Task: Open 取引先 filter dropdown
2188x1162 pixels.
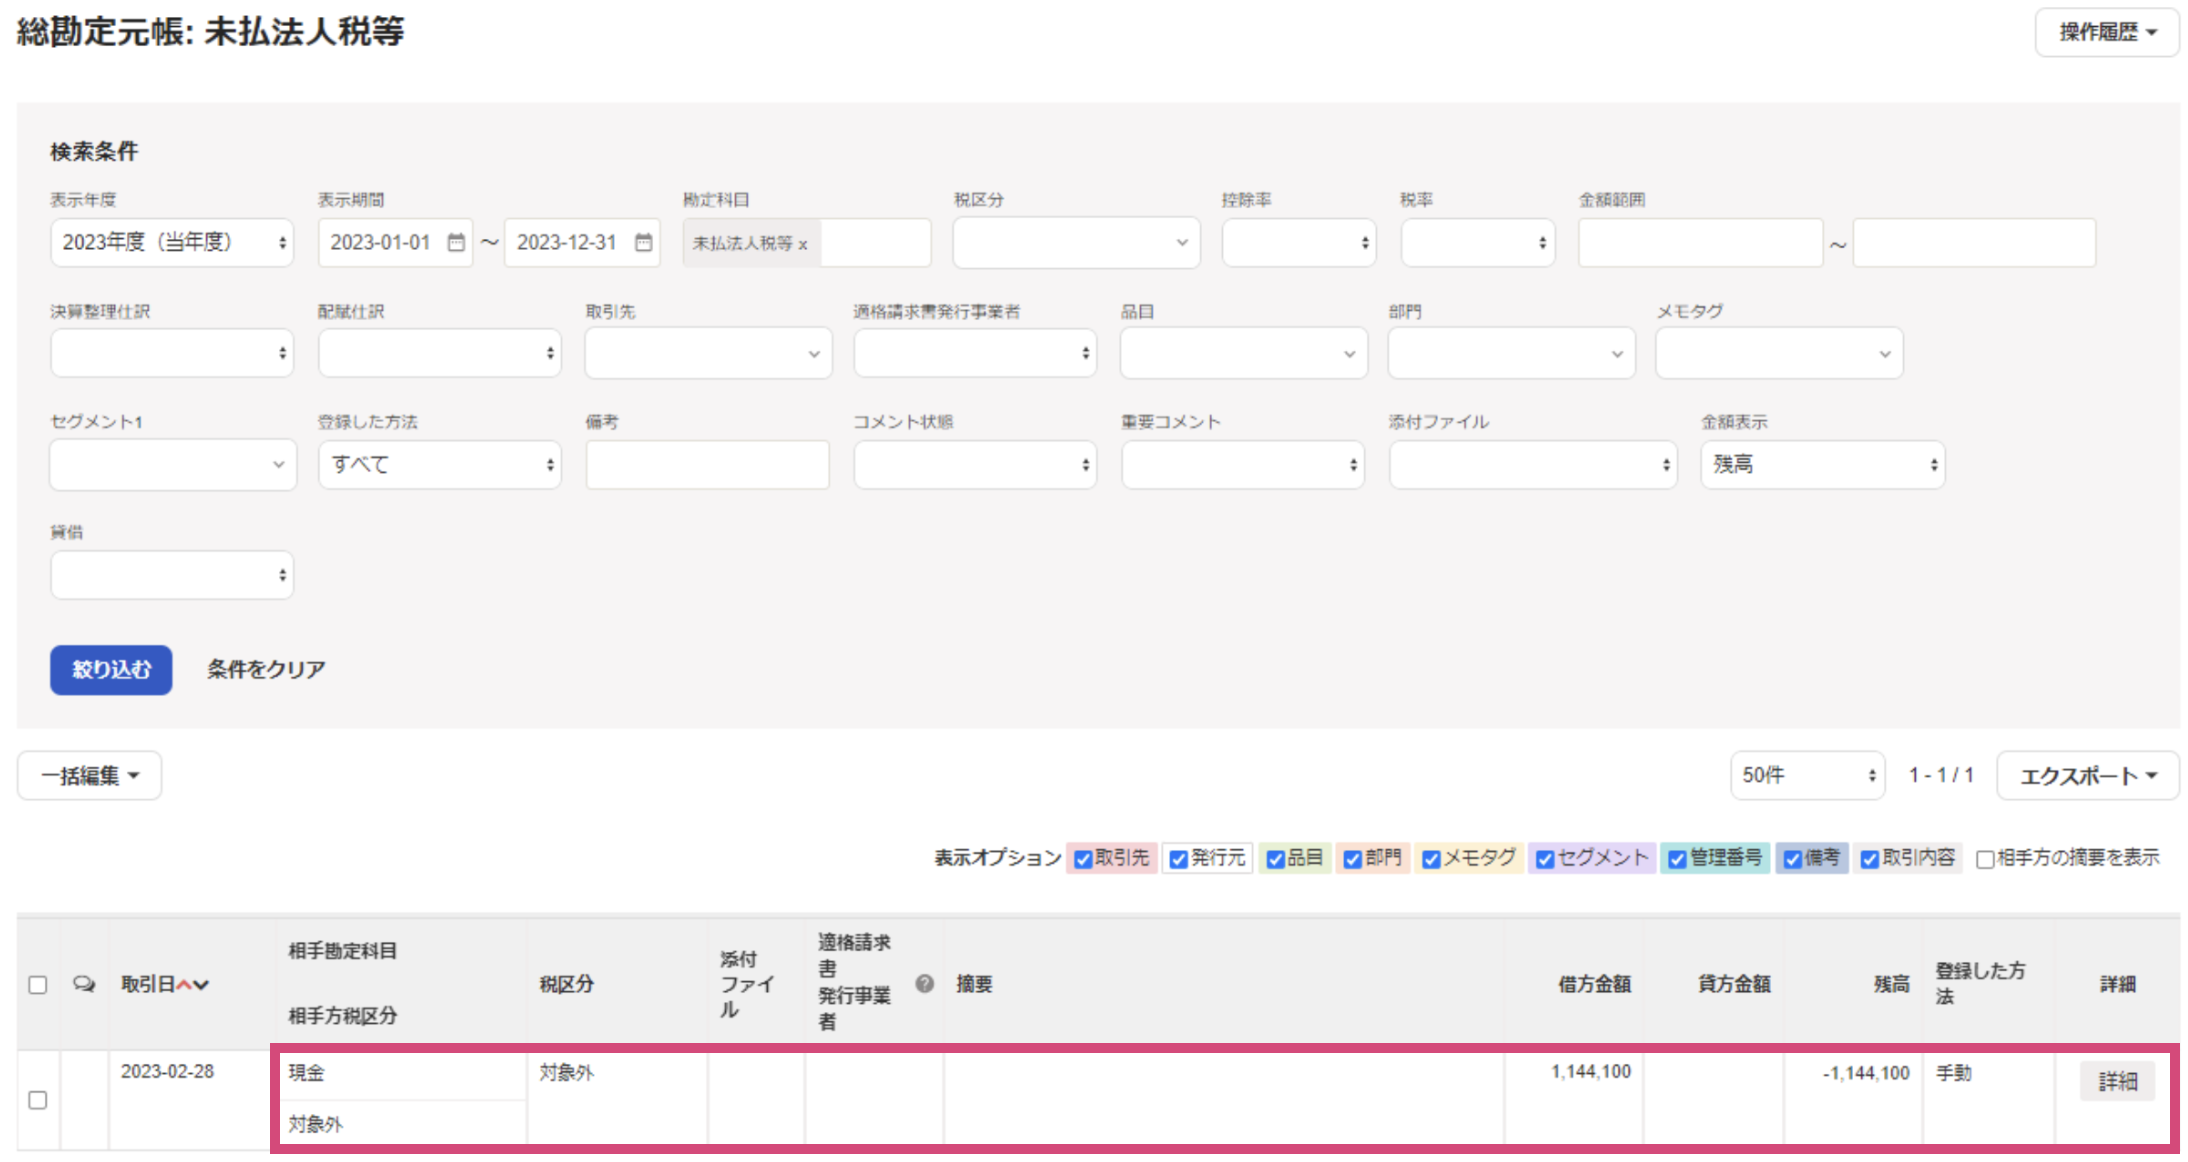Action: pyautogui.click(x=708, y=353)
